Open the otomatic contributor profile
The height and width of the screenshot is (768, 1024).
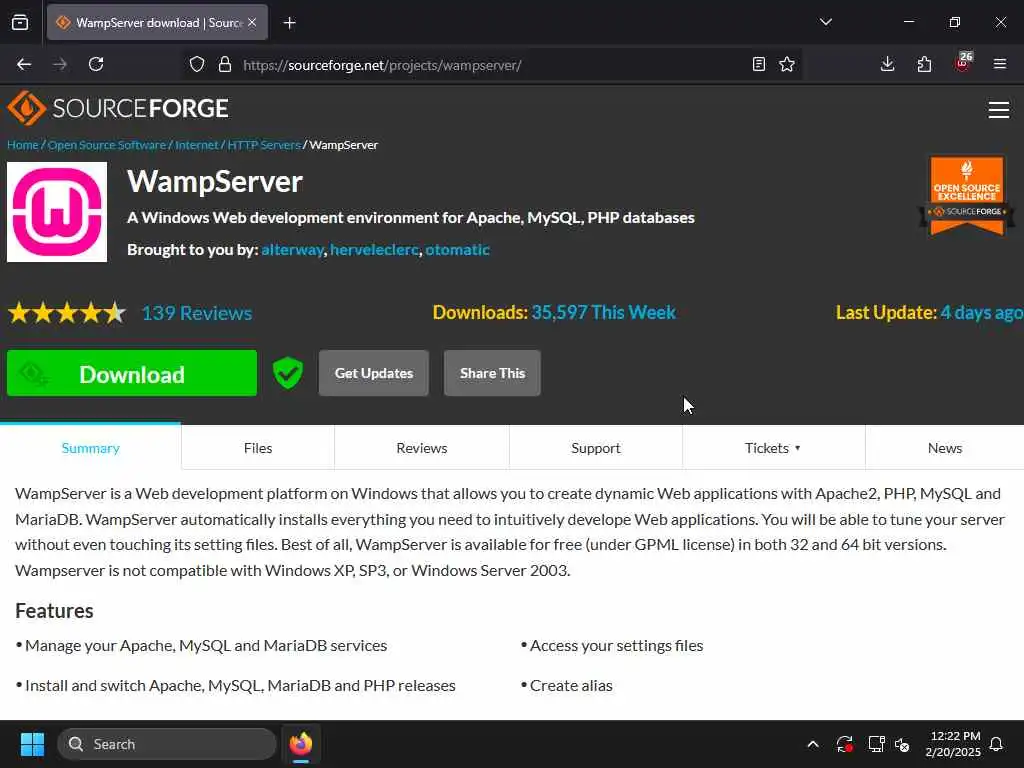(x=457, y=250)
